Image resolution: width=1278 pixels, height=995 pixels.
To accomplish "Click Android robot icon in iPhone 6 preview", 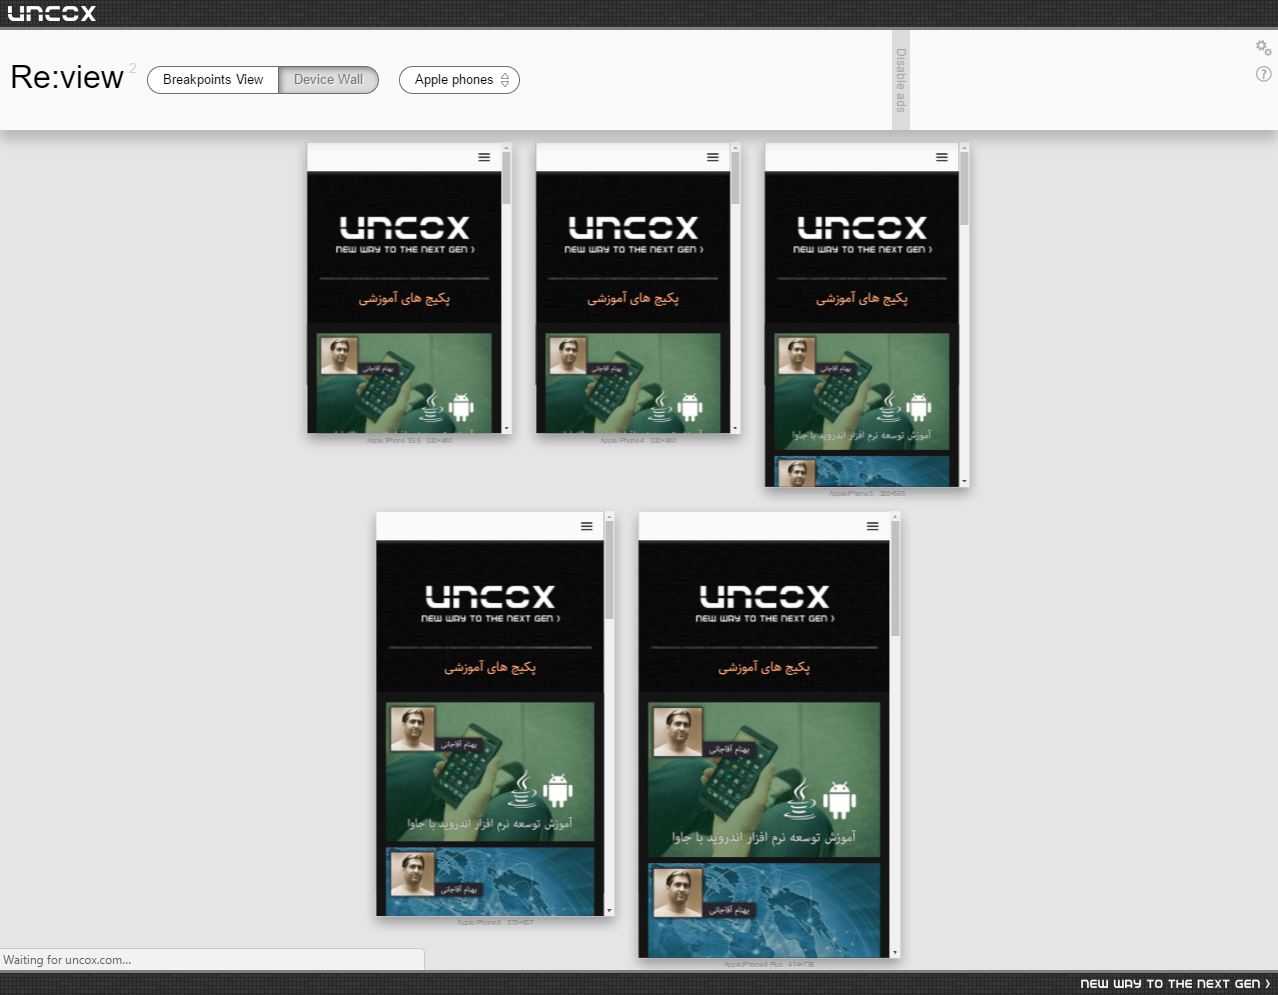I will click(x=558, y=790).
